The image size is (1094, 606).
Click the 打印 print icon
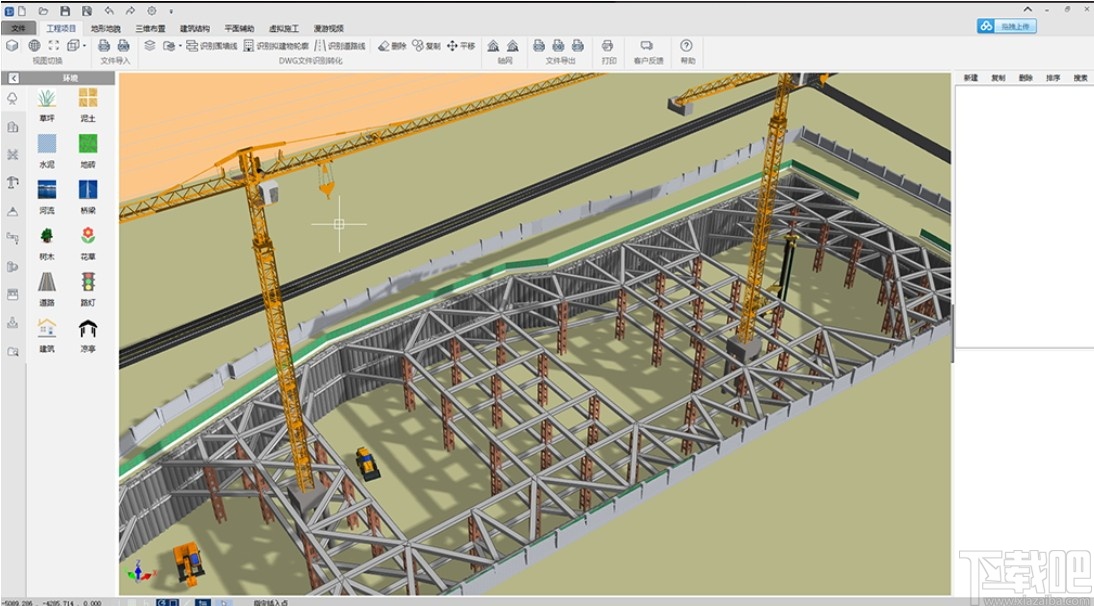(x=607, y=46)
